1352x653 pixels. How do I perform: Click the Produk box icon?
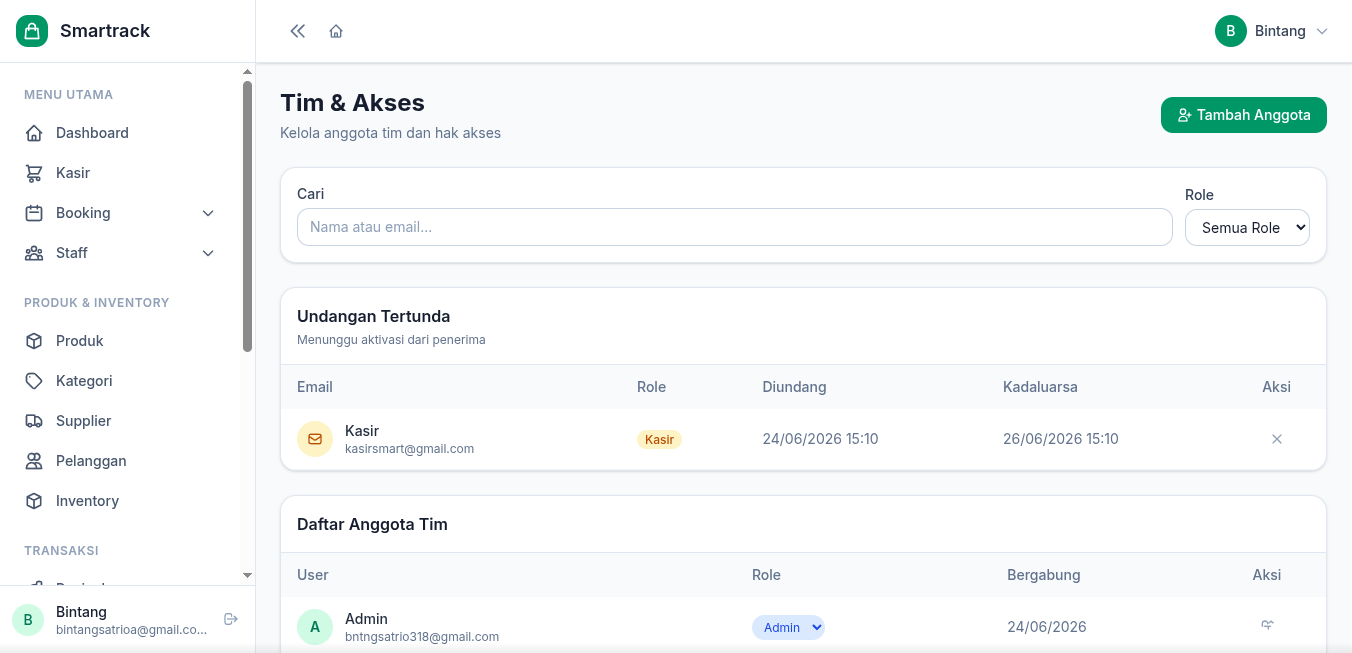(34, 341)
